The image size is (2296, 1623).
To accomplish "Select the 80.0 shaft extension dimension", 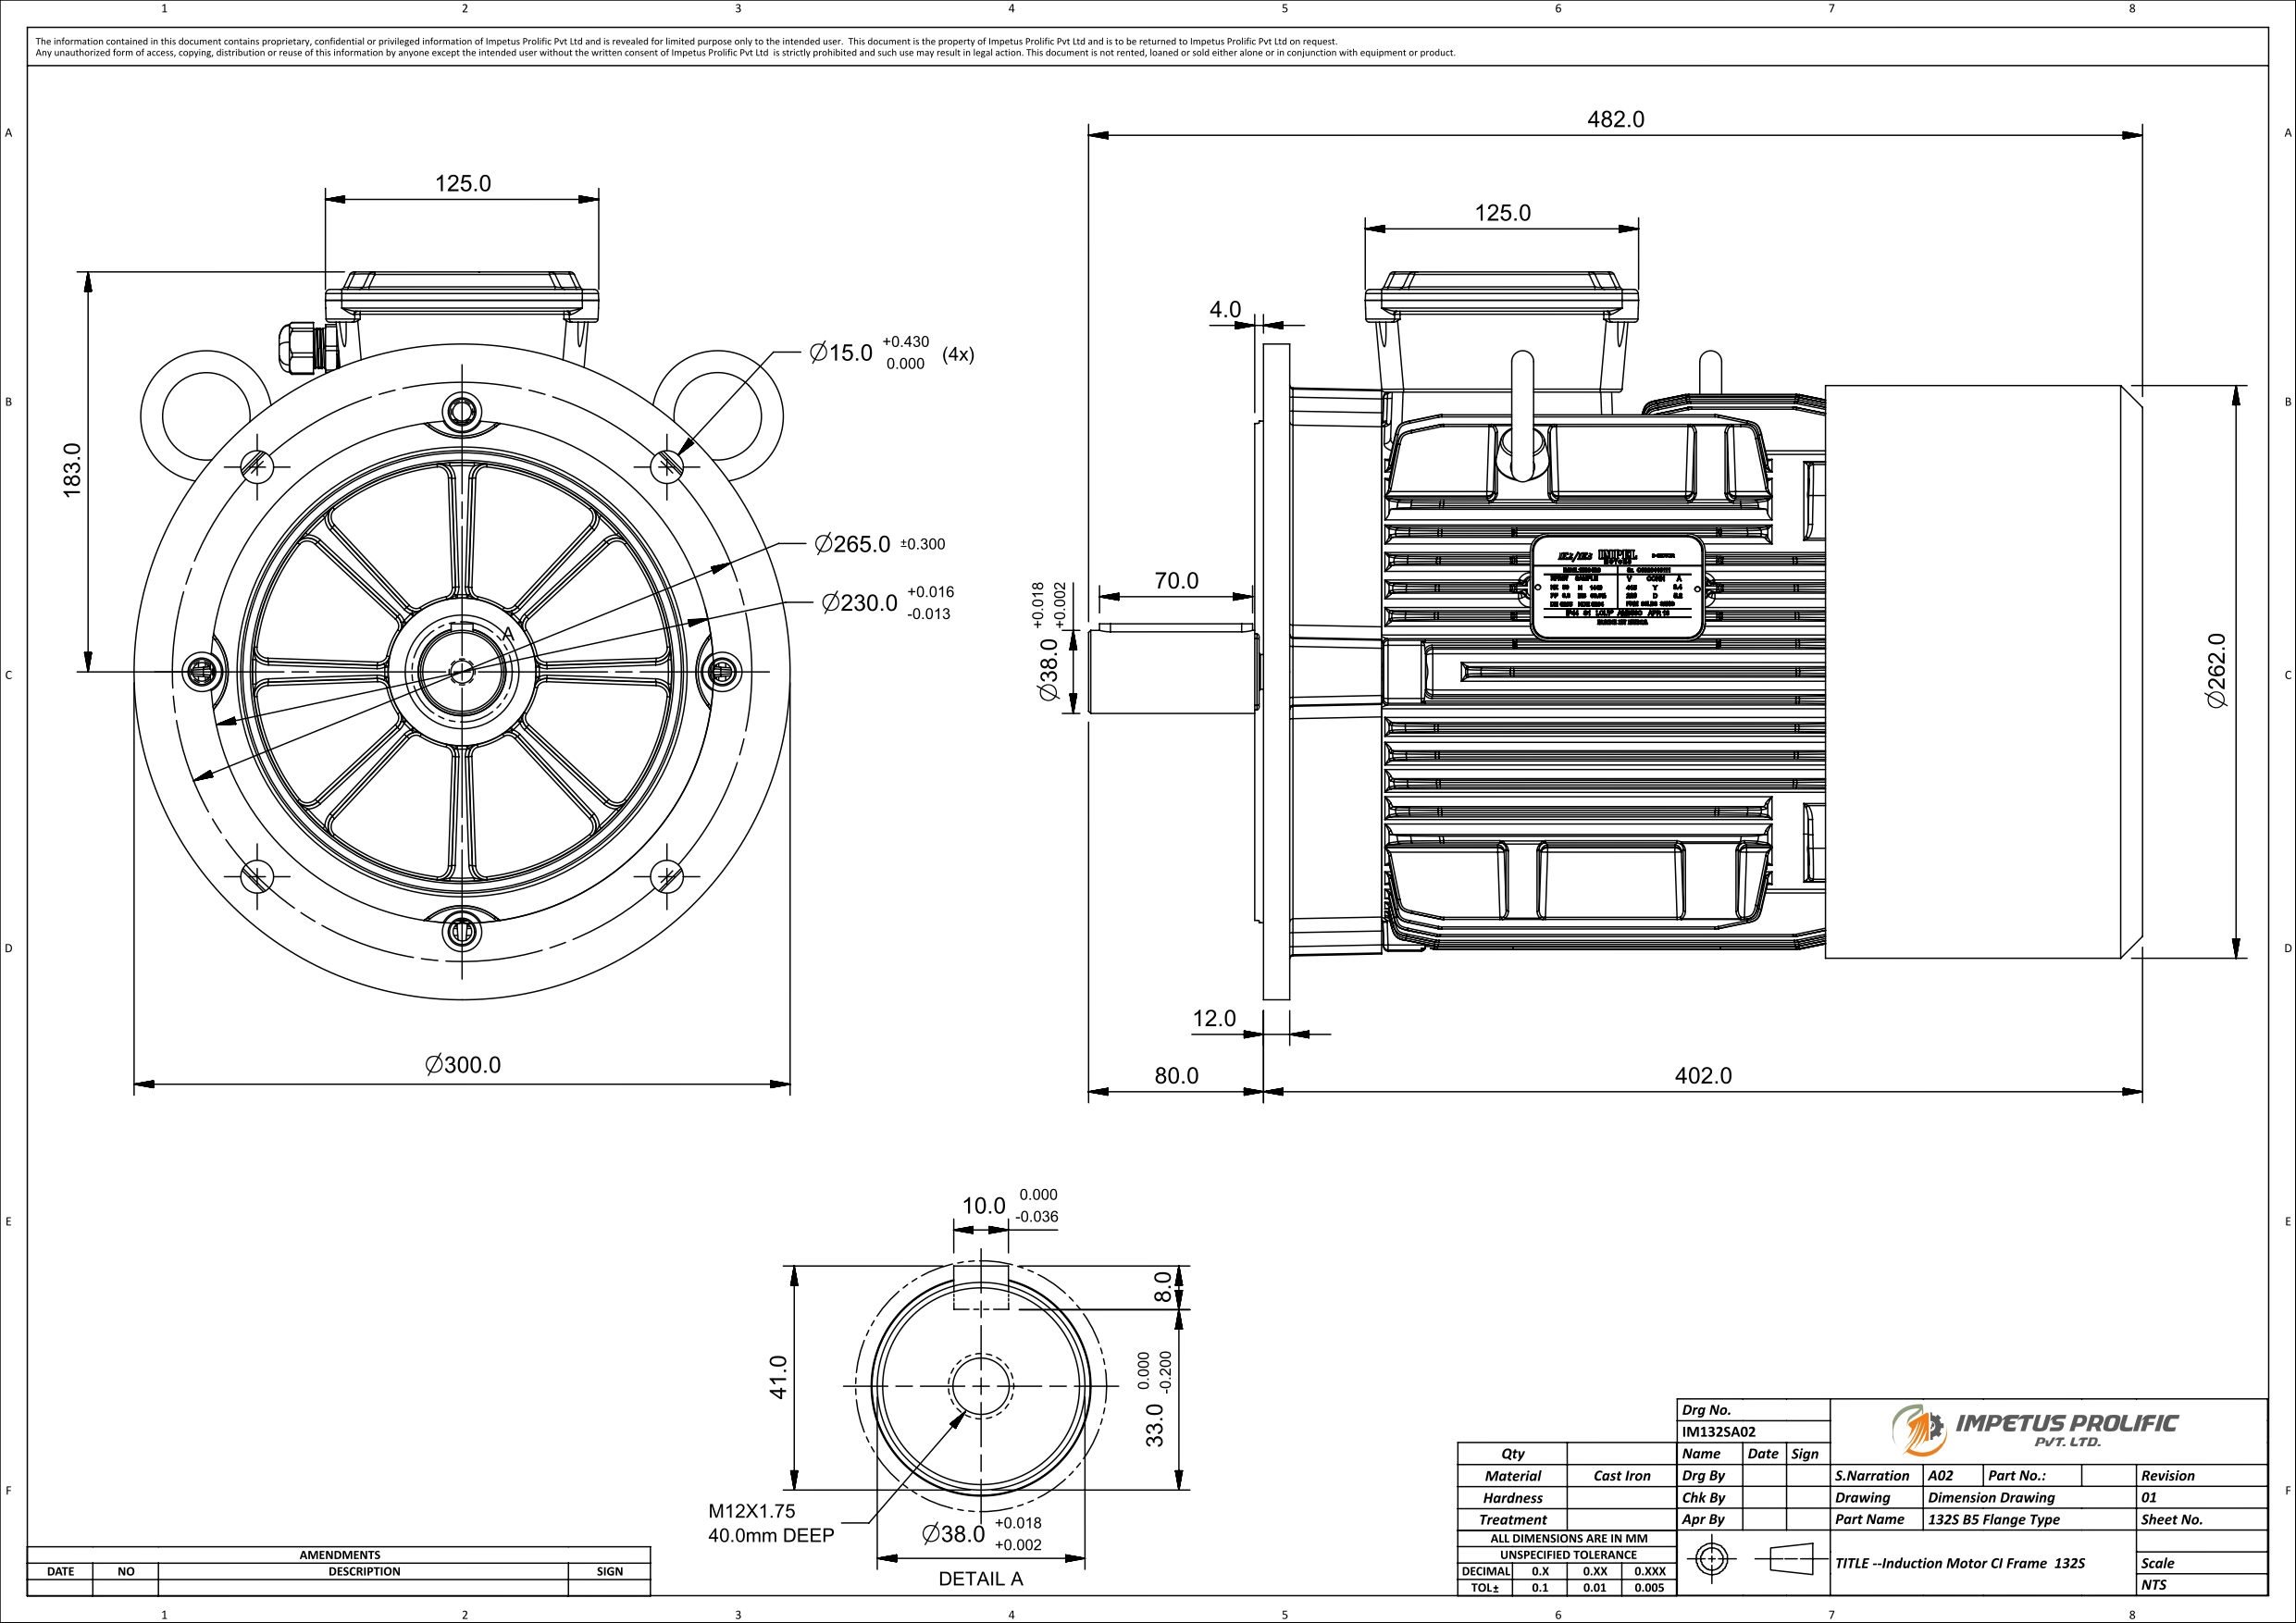I will (1176, 1075).
